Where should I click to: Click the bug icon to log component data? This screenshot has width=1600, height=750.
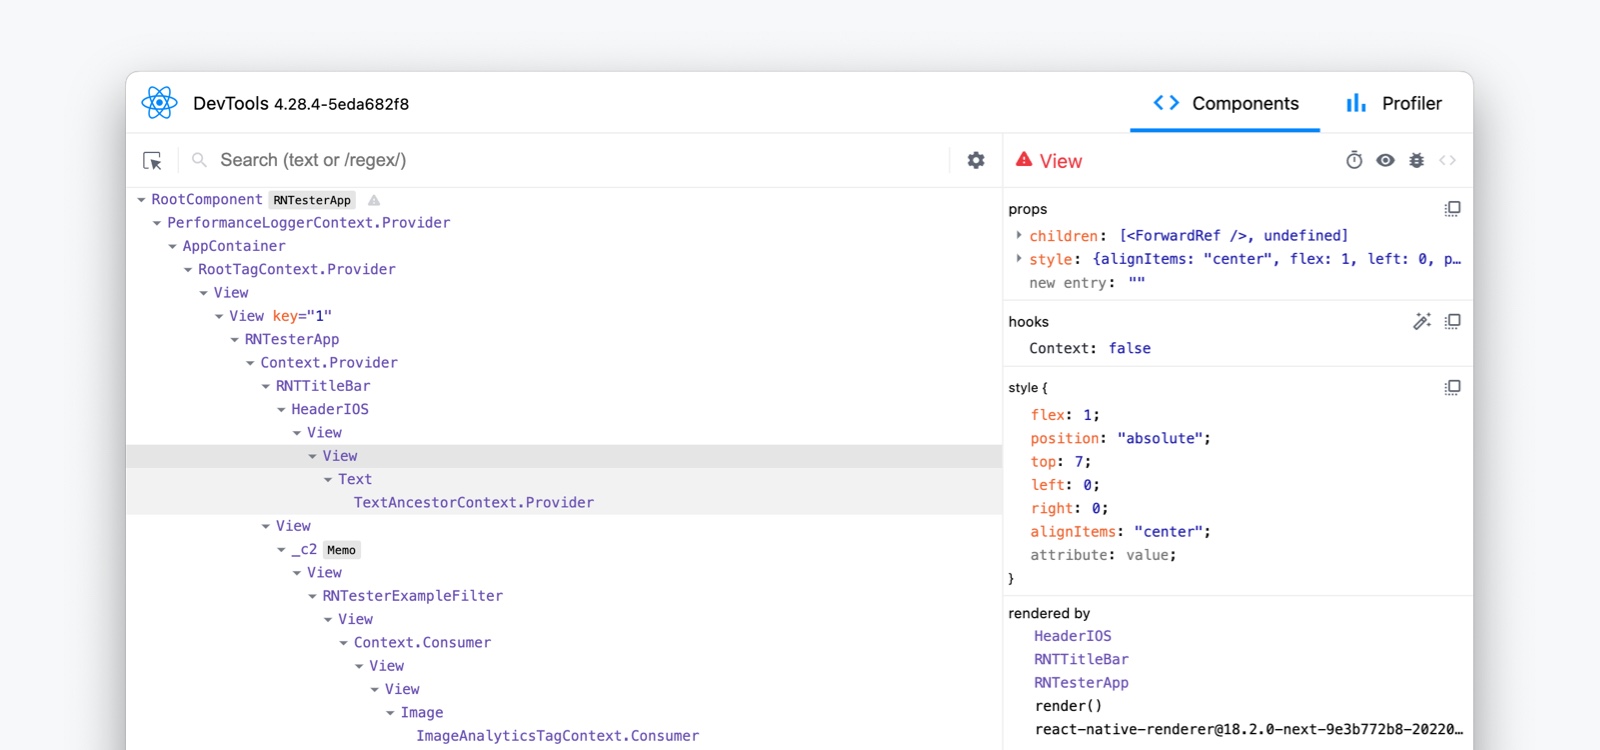click(x=1417, y=160)
